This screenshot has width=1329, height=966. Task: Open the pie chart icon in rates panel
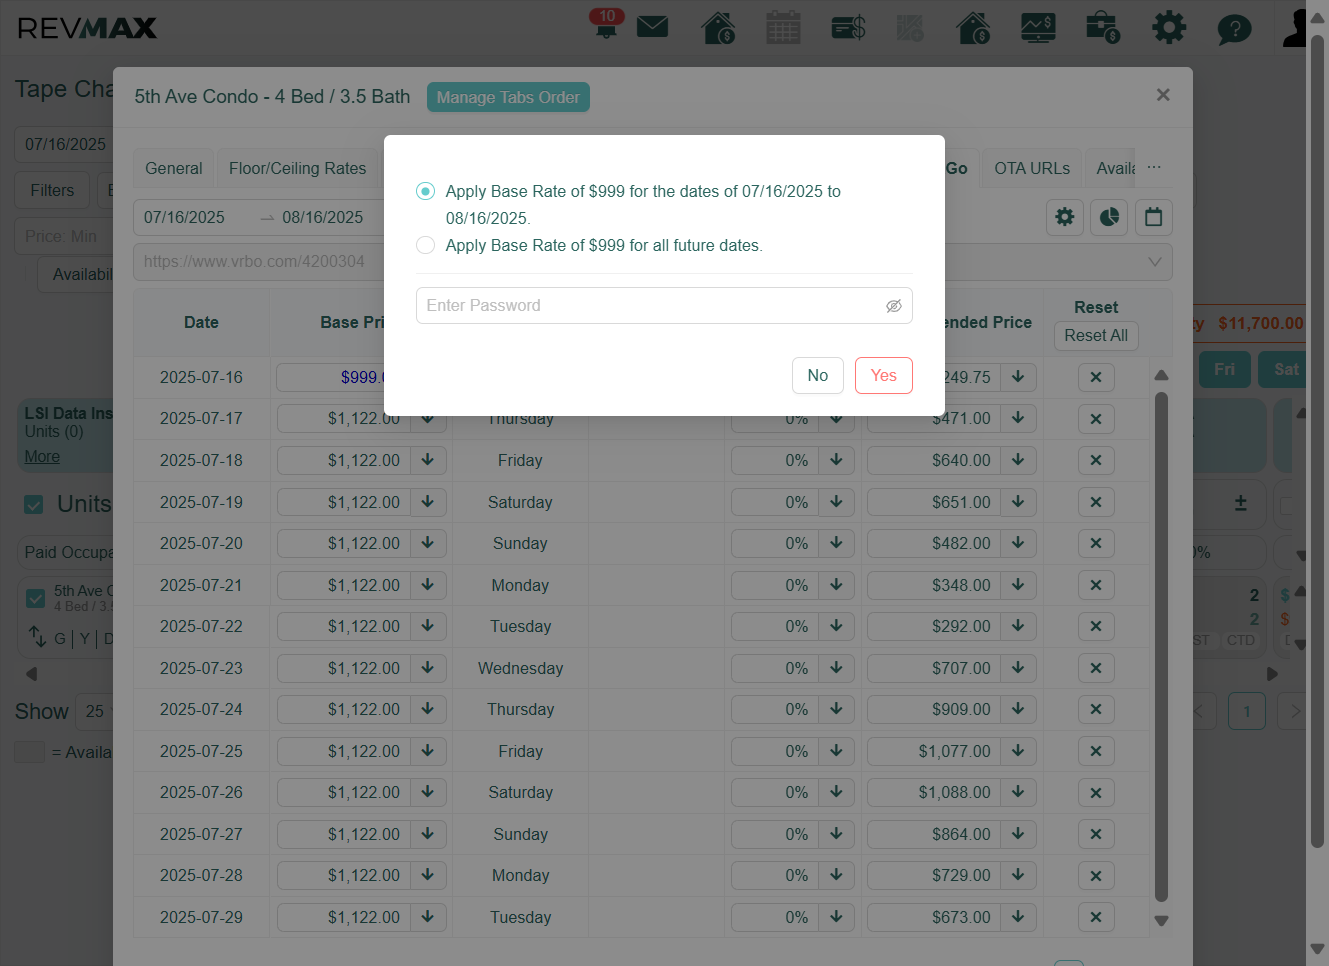1109,217
